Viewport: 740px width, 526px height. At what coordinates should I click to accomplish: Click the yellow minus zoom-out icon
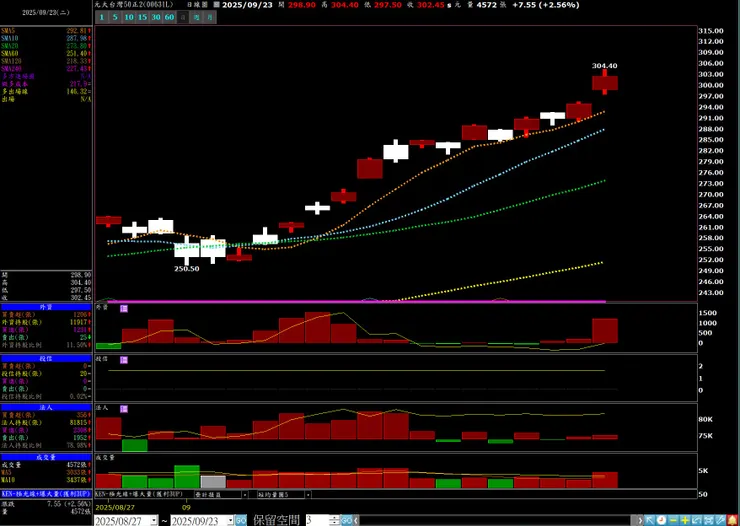coord(673,520)
